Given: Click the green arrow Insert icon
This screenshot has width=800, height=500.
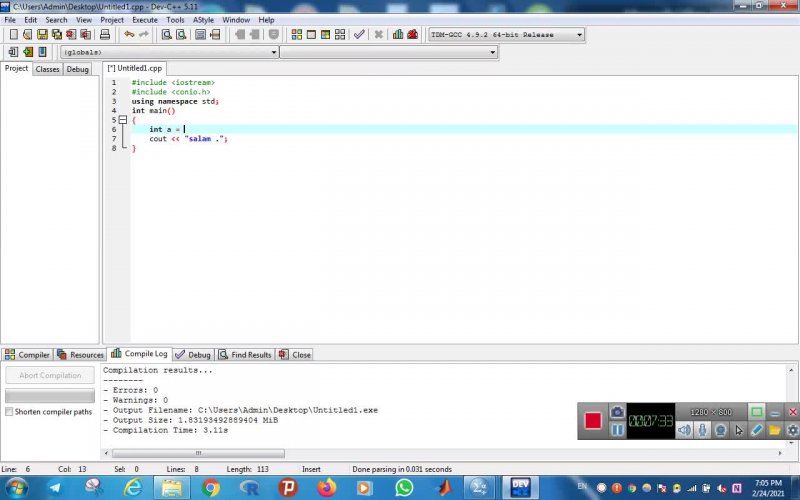Looking at the screenshot, I should 28,52.
